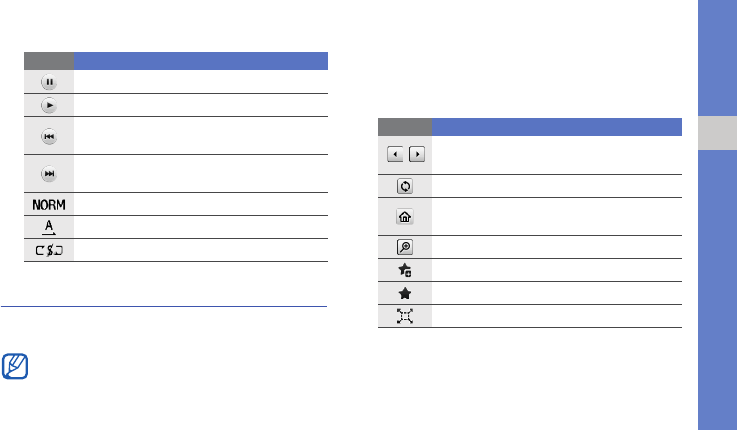737x430 pixels.
Task: Click the blue header of the browser table
Action: 556,127
